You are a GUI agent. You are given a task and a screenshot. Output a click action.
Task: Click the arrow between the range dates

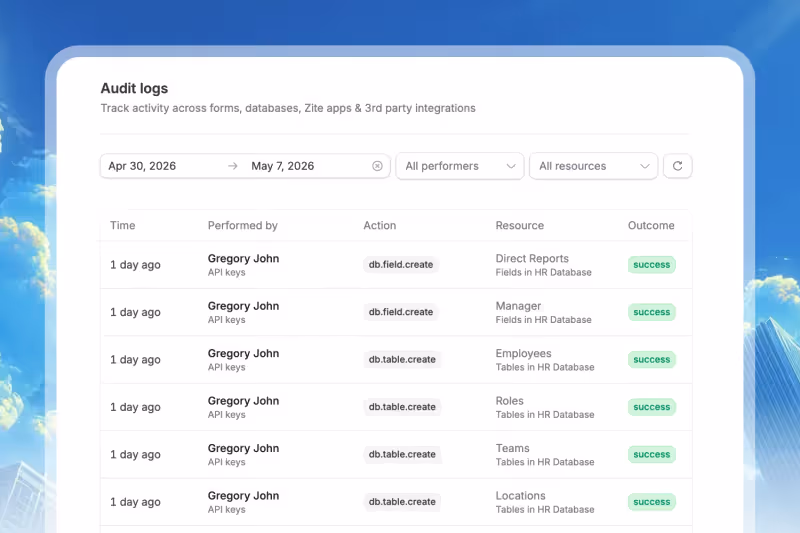233,166
